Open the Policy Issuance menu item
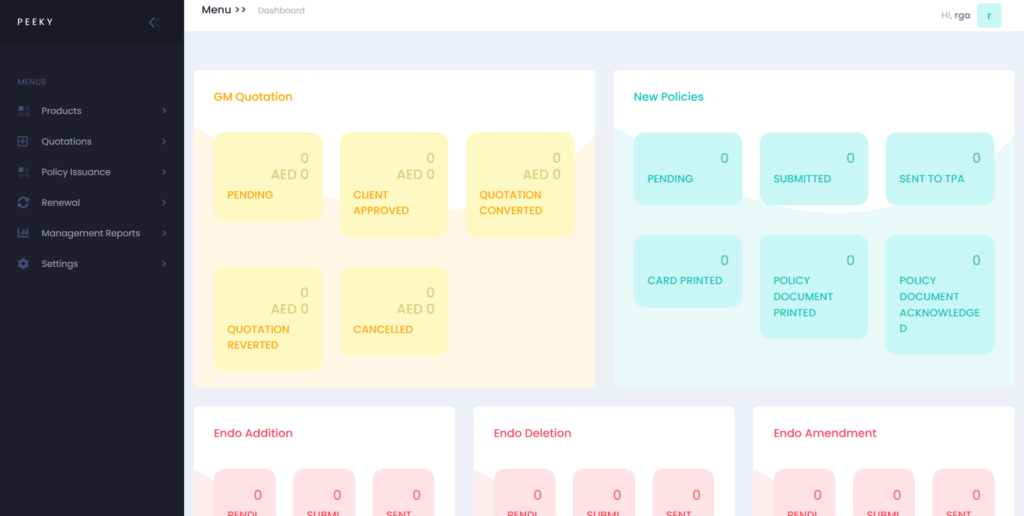Screen dimensions: 1024x516 pyautogui.click(x=76, y=172)
